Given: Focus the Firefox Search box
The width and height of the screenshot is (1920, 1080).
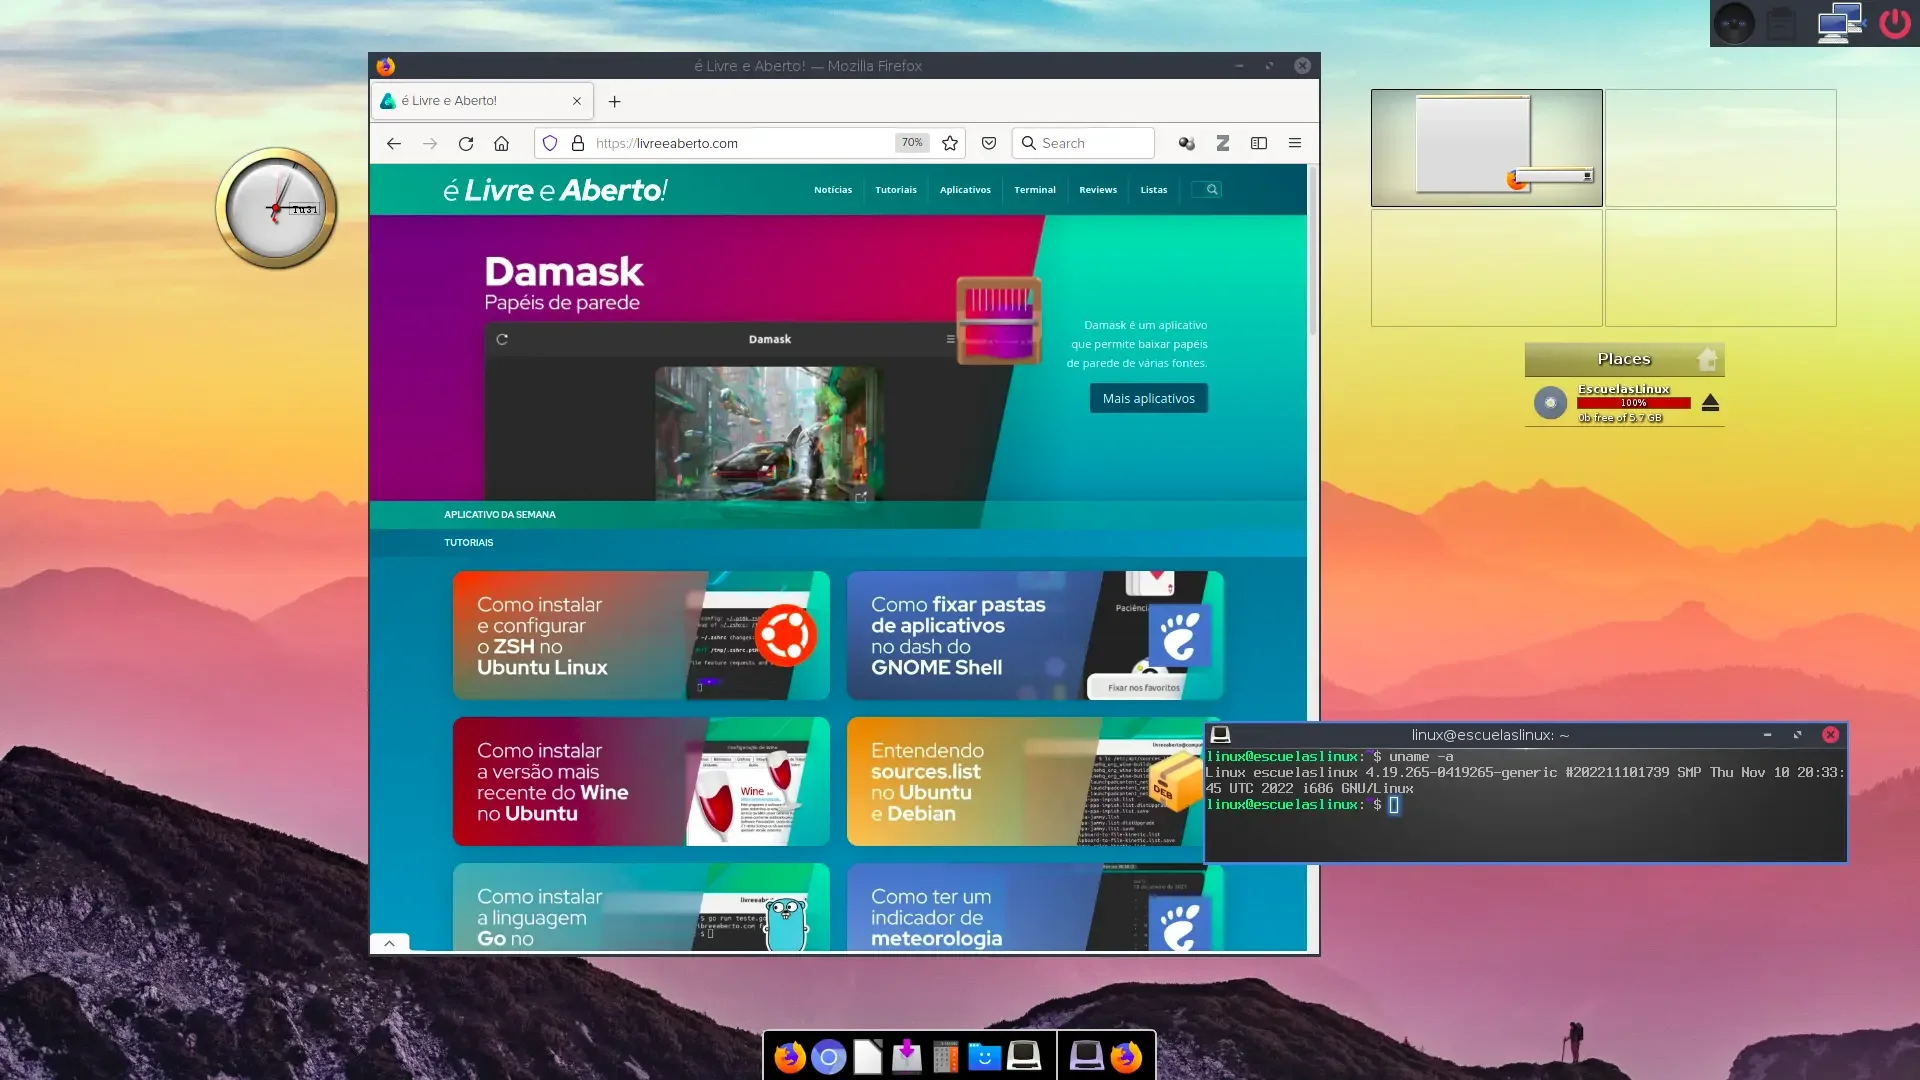Looking at the screenshot, I should 1084,144.
